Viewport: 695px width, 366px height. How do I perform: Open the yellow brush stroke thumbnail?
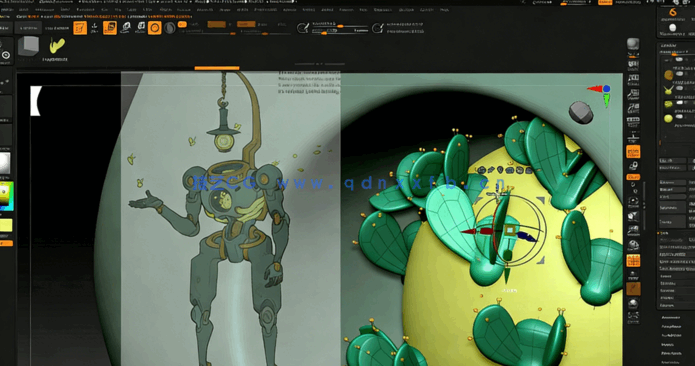56,46
